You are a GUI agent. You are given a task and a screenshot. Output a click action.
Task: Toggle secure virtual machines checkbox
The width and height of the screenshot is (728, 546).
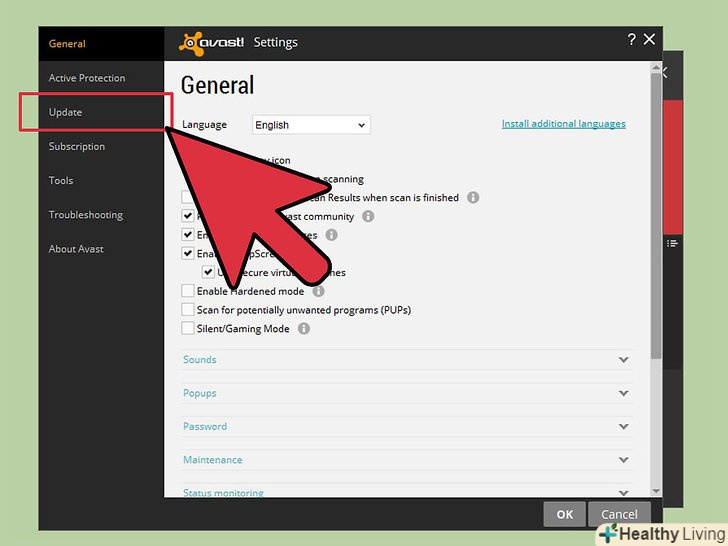click(x=208, y=272)
